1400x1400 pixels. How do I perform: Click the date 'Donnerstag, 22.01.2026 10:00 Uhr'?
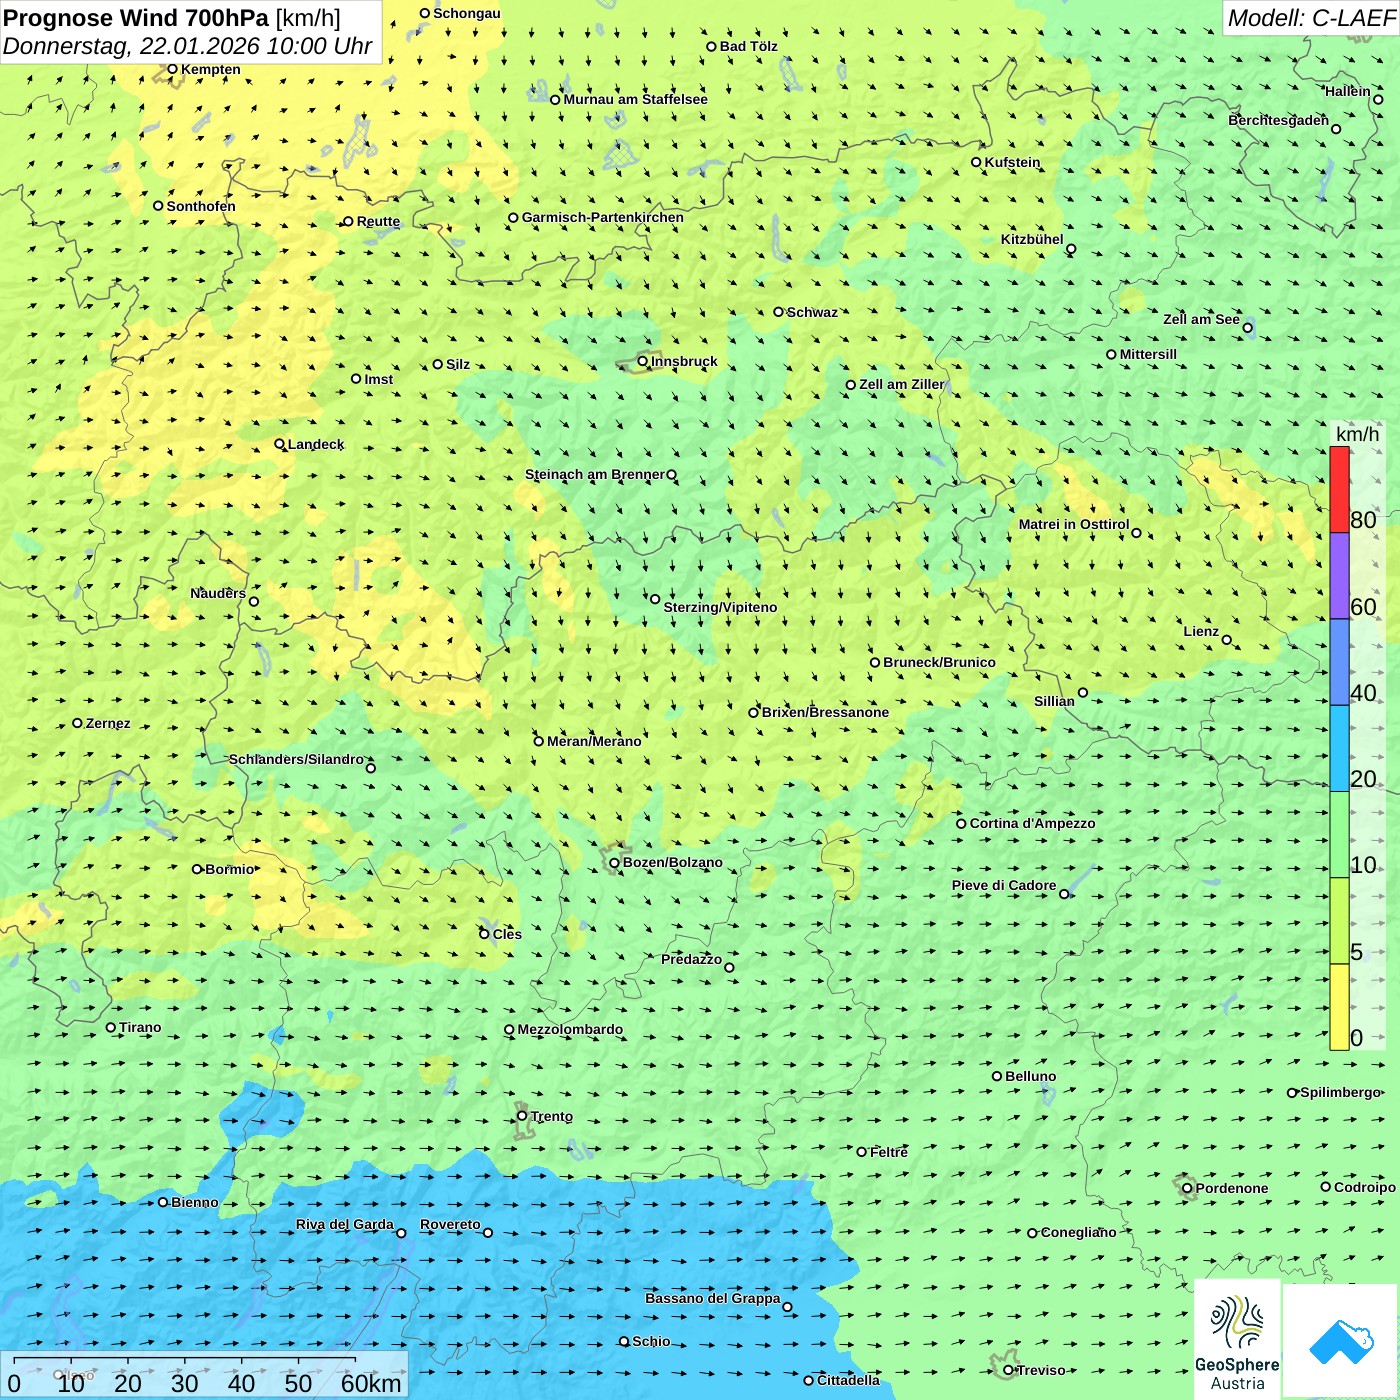pos(187,46)
